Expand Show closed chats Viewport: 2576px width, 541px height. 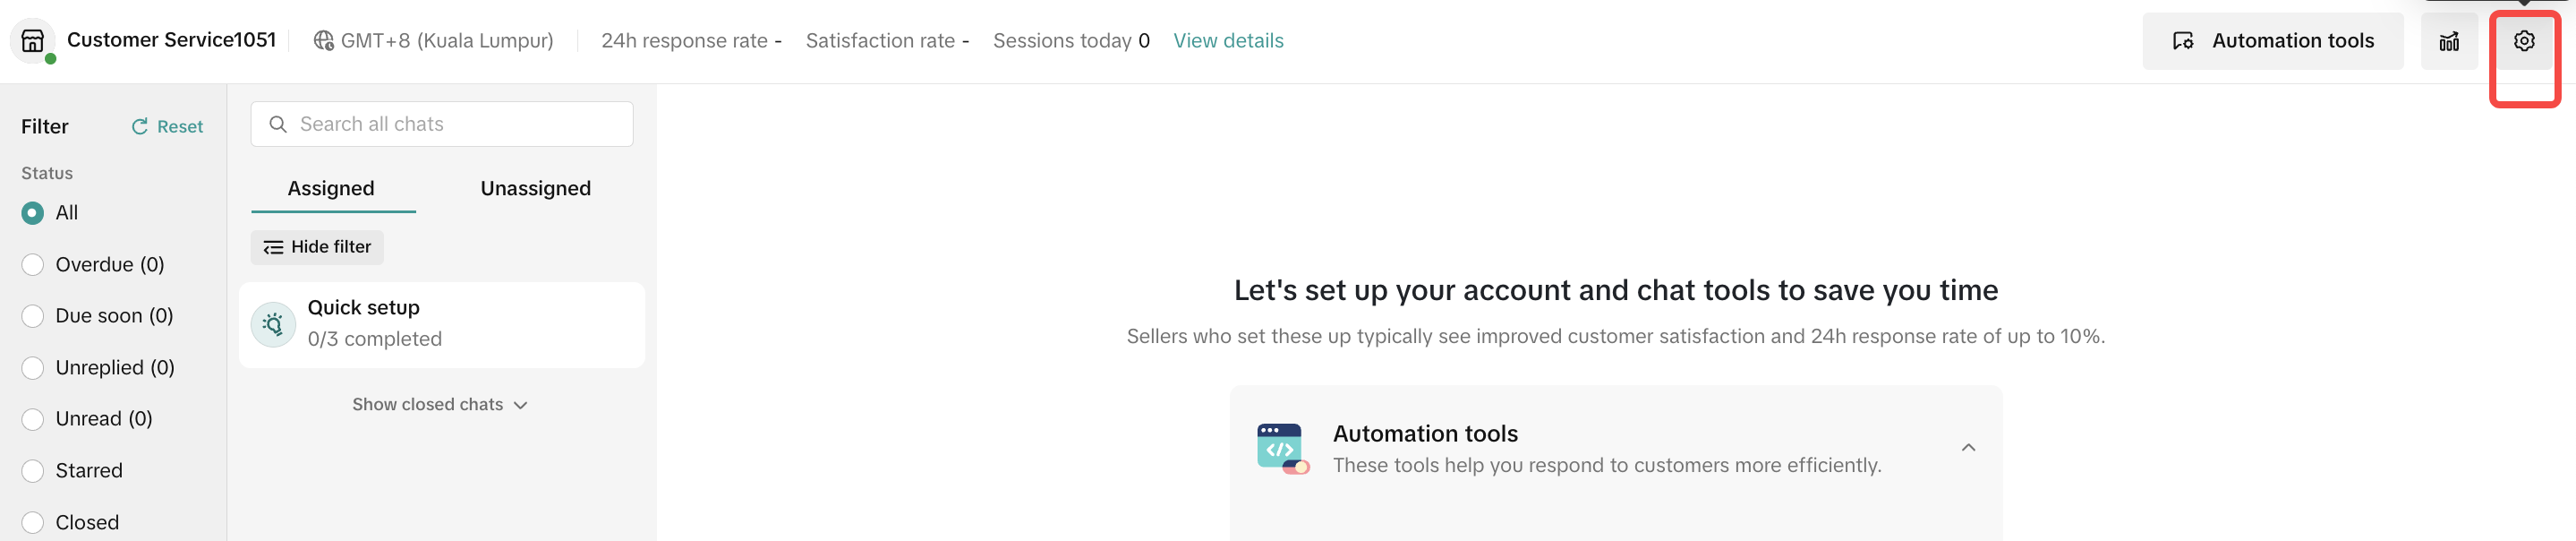pyautogui.click(x=440, y=405)
